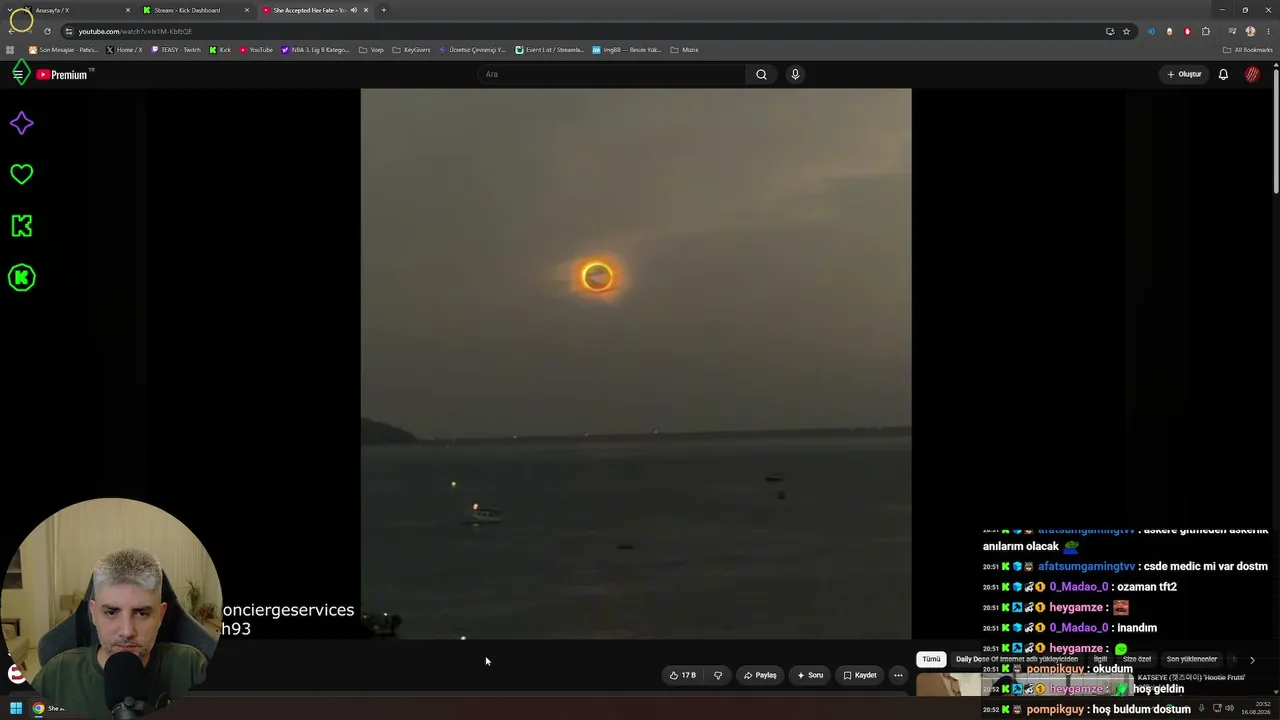Open the Chrome profile avatar
Image resolution: width=1280 pixels, height=720 pixels.
pos(1250,31)
